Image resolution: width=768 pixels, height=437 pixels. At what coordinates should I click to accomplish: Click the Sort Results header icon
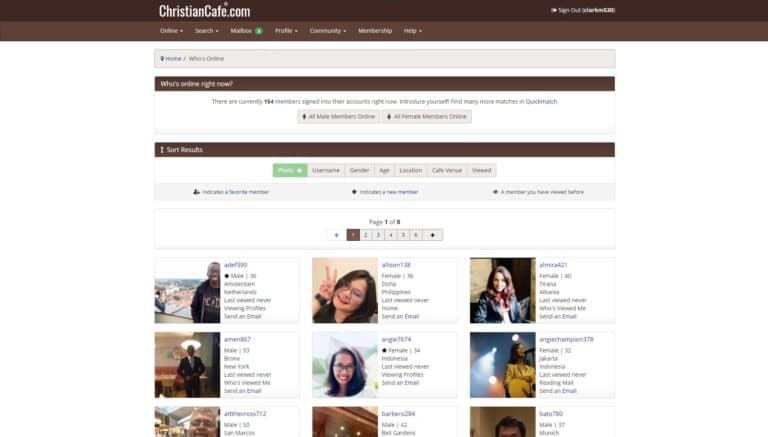click(x=162, y=150)
